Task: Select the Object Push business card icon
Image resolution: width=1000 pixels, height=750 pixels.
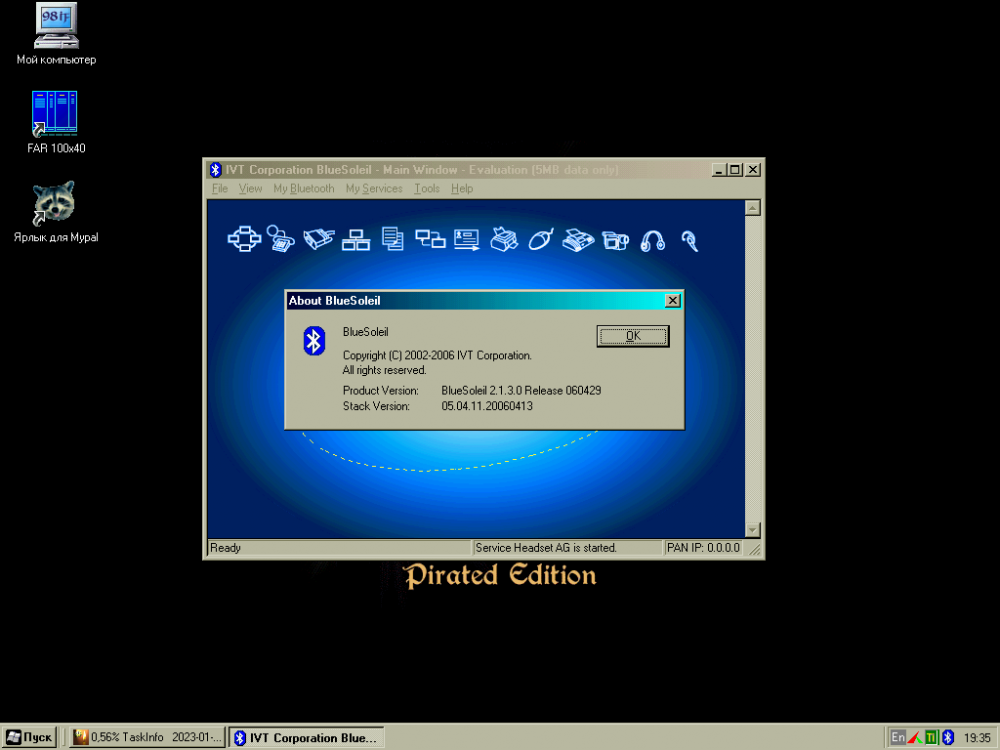Action: pos(467,239)
